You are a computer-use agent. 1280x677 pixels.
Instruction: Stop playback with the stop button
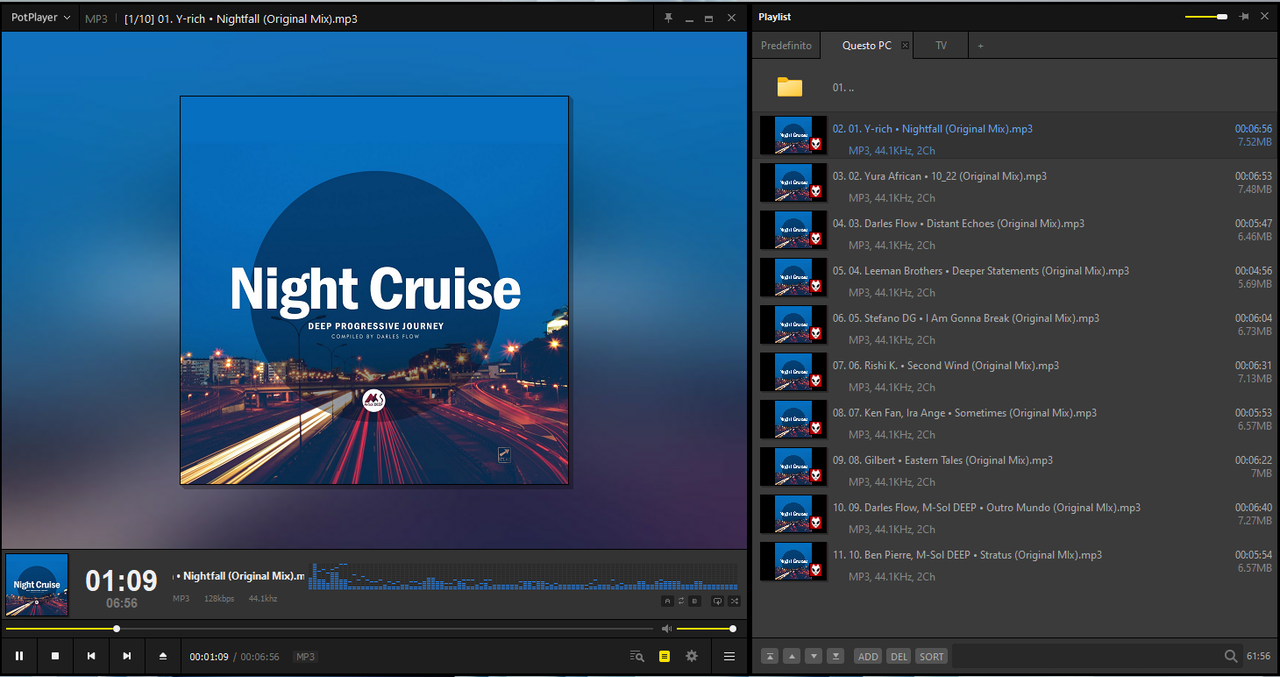[55, 656]
